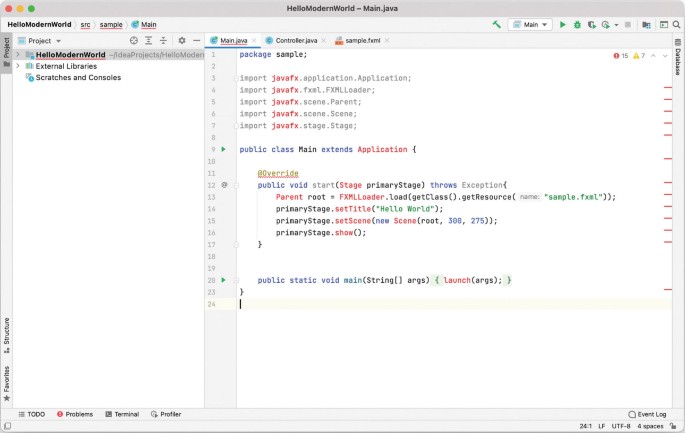The image size is (685, 433).
Task: Expand the External Libraries tree node
Action: click(x=18, y=66)
